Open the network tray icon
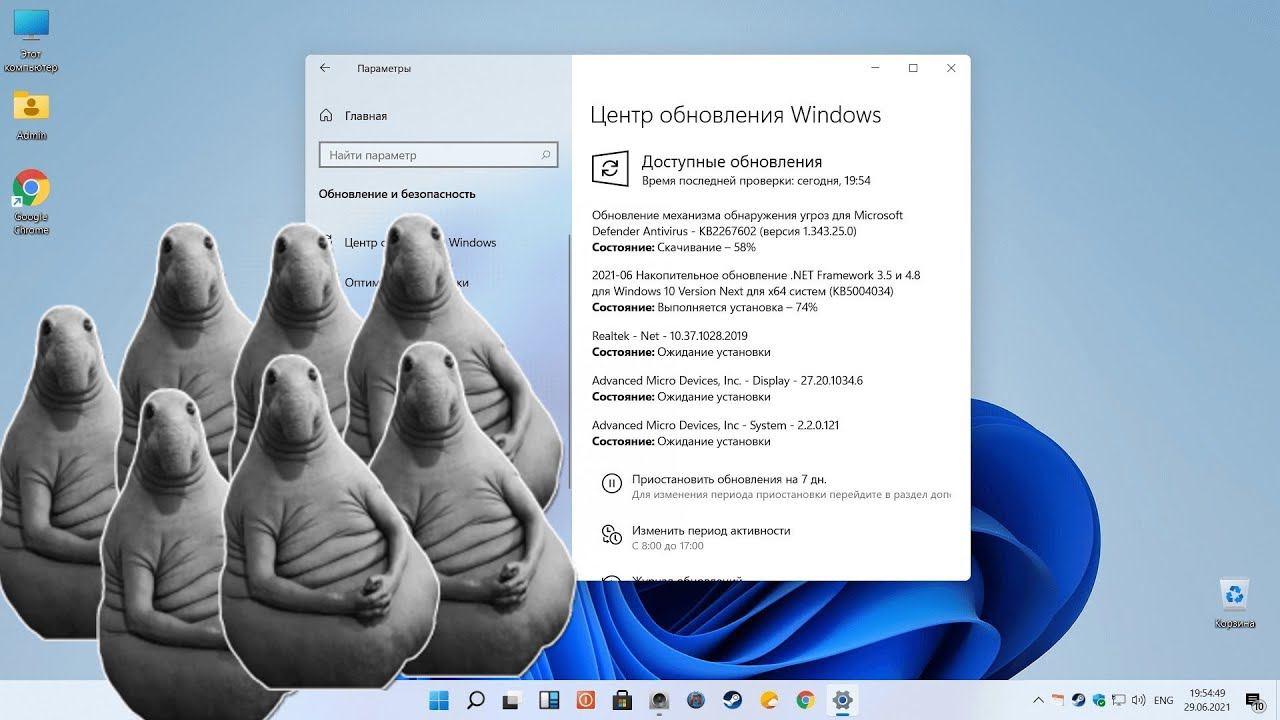This screenshot has height=720, width=1280. click(x=1119, y=700)
